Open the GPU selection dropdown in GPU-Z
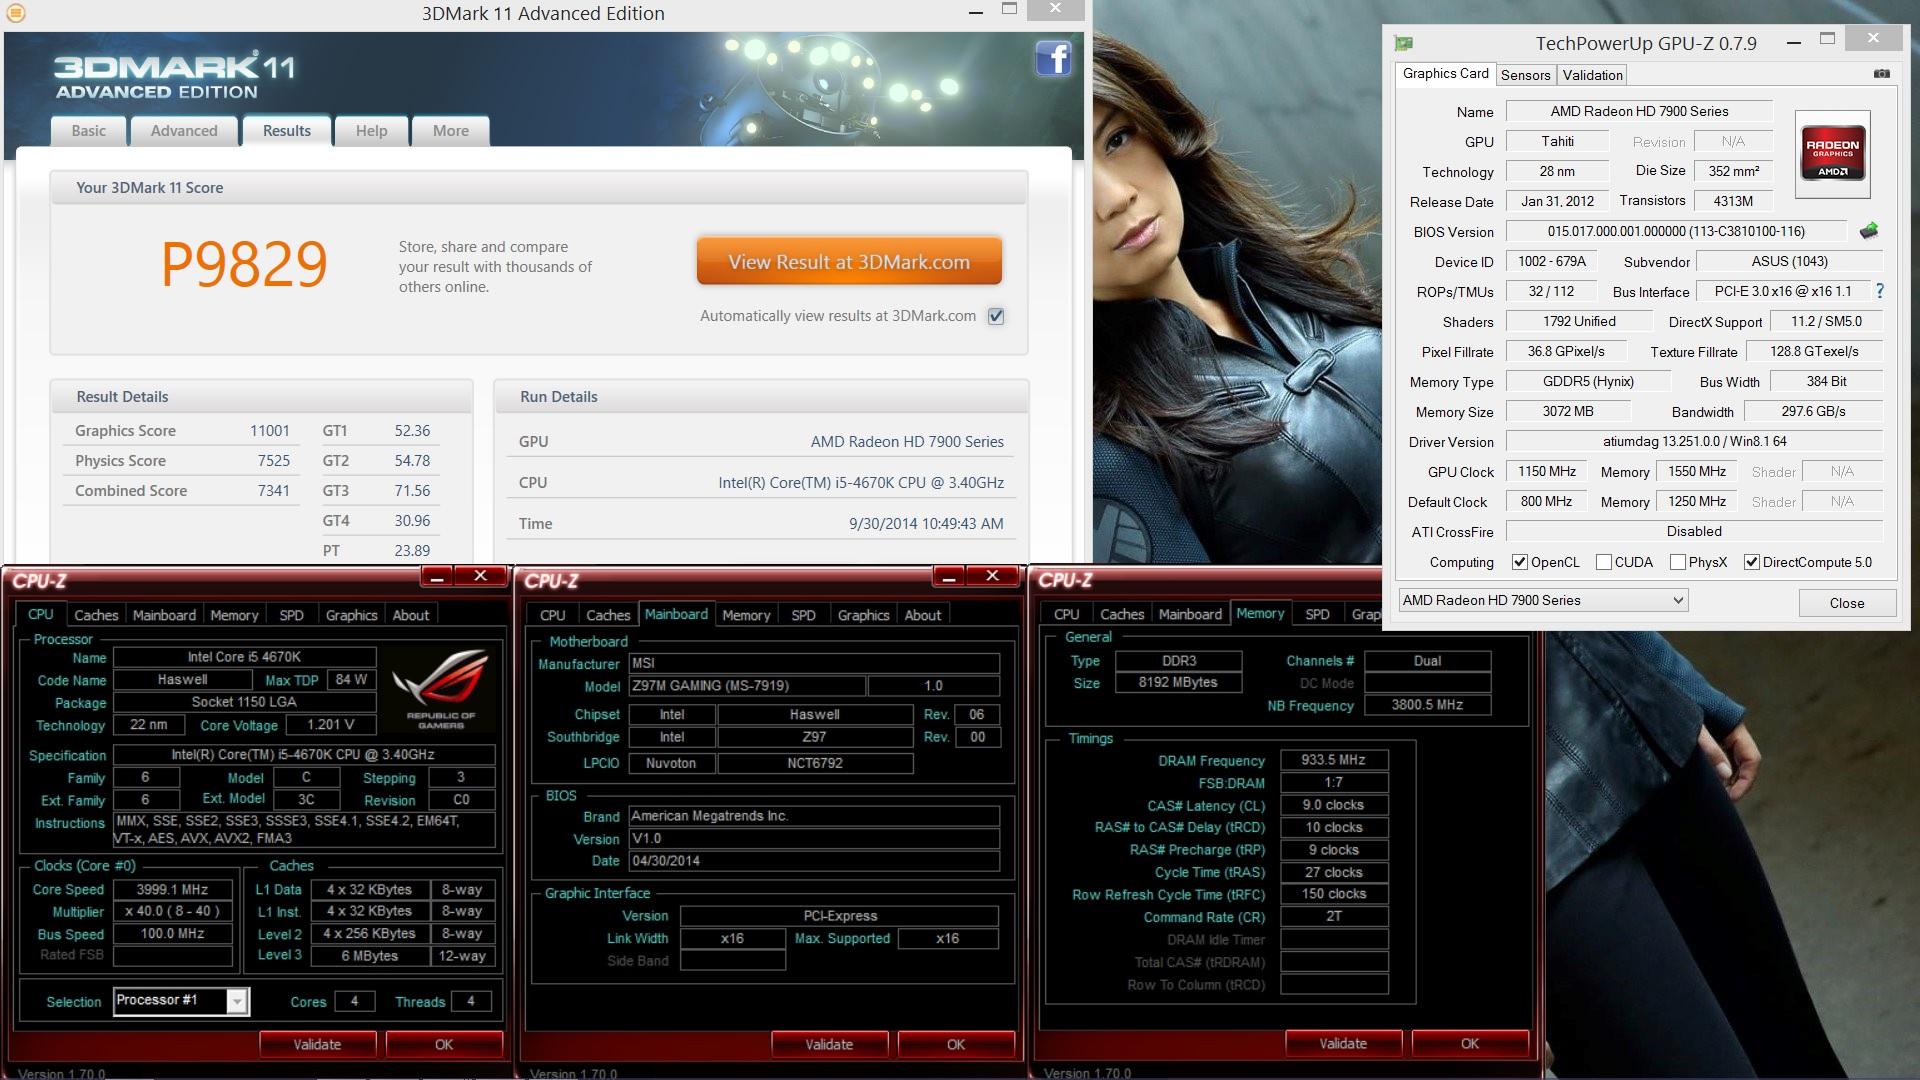1920x1080 pixels. pyautogui.click(x=1543, y=600)
